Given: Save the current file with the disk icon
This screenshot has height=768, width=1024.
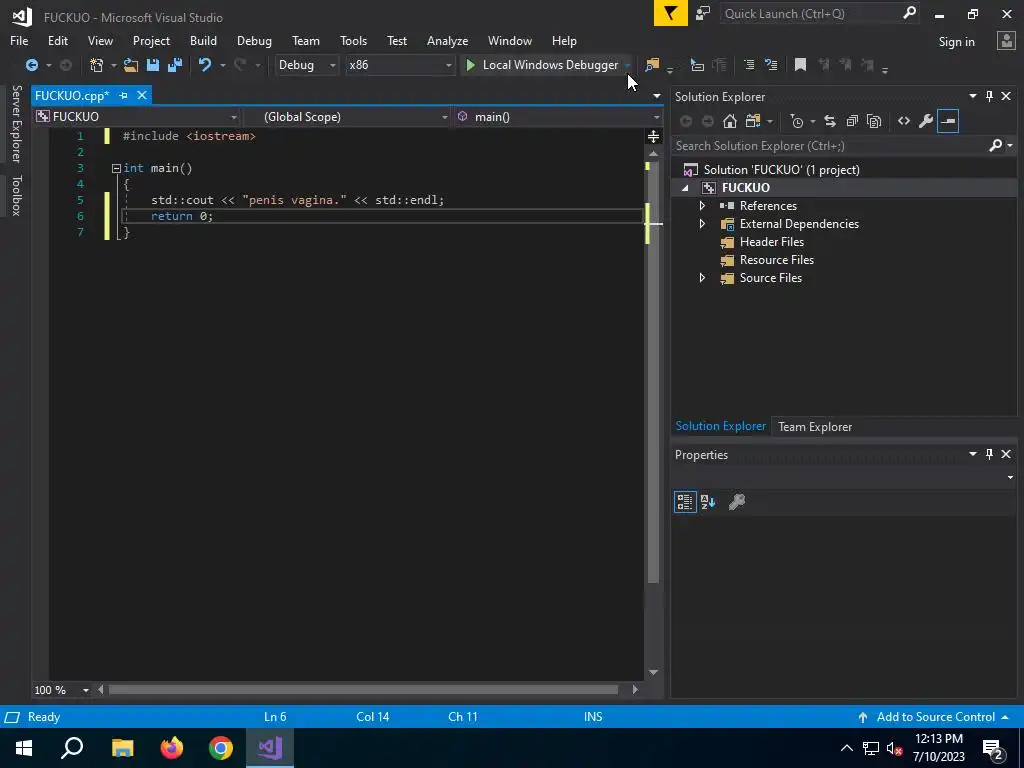Looking at the screenshot, I should pos(153,65).
